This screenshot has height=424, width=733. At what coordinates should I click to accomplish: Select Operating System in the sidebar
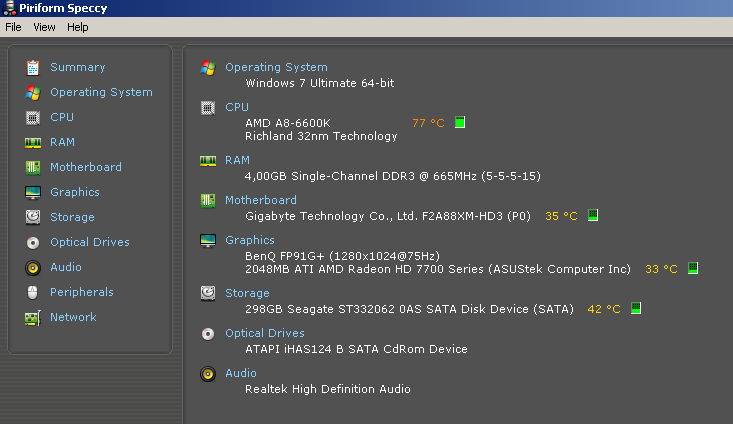101,93
